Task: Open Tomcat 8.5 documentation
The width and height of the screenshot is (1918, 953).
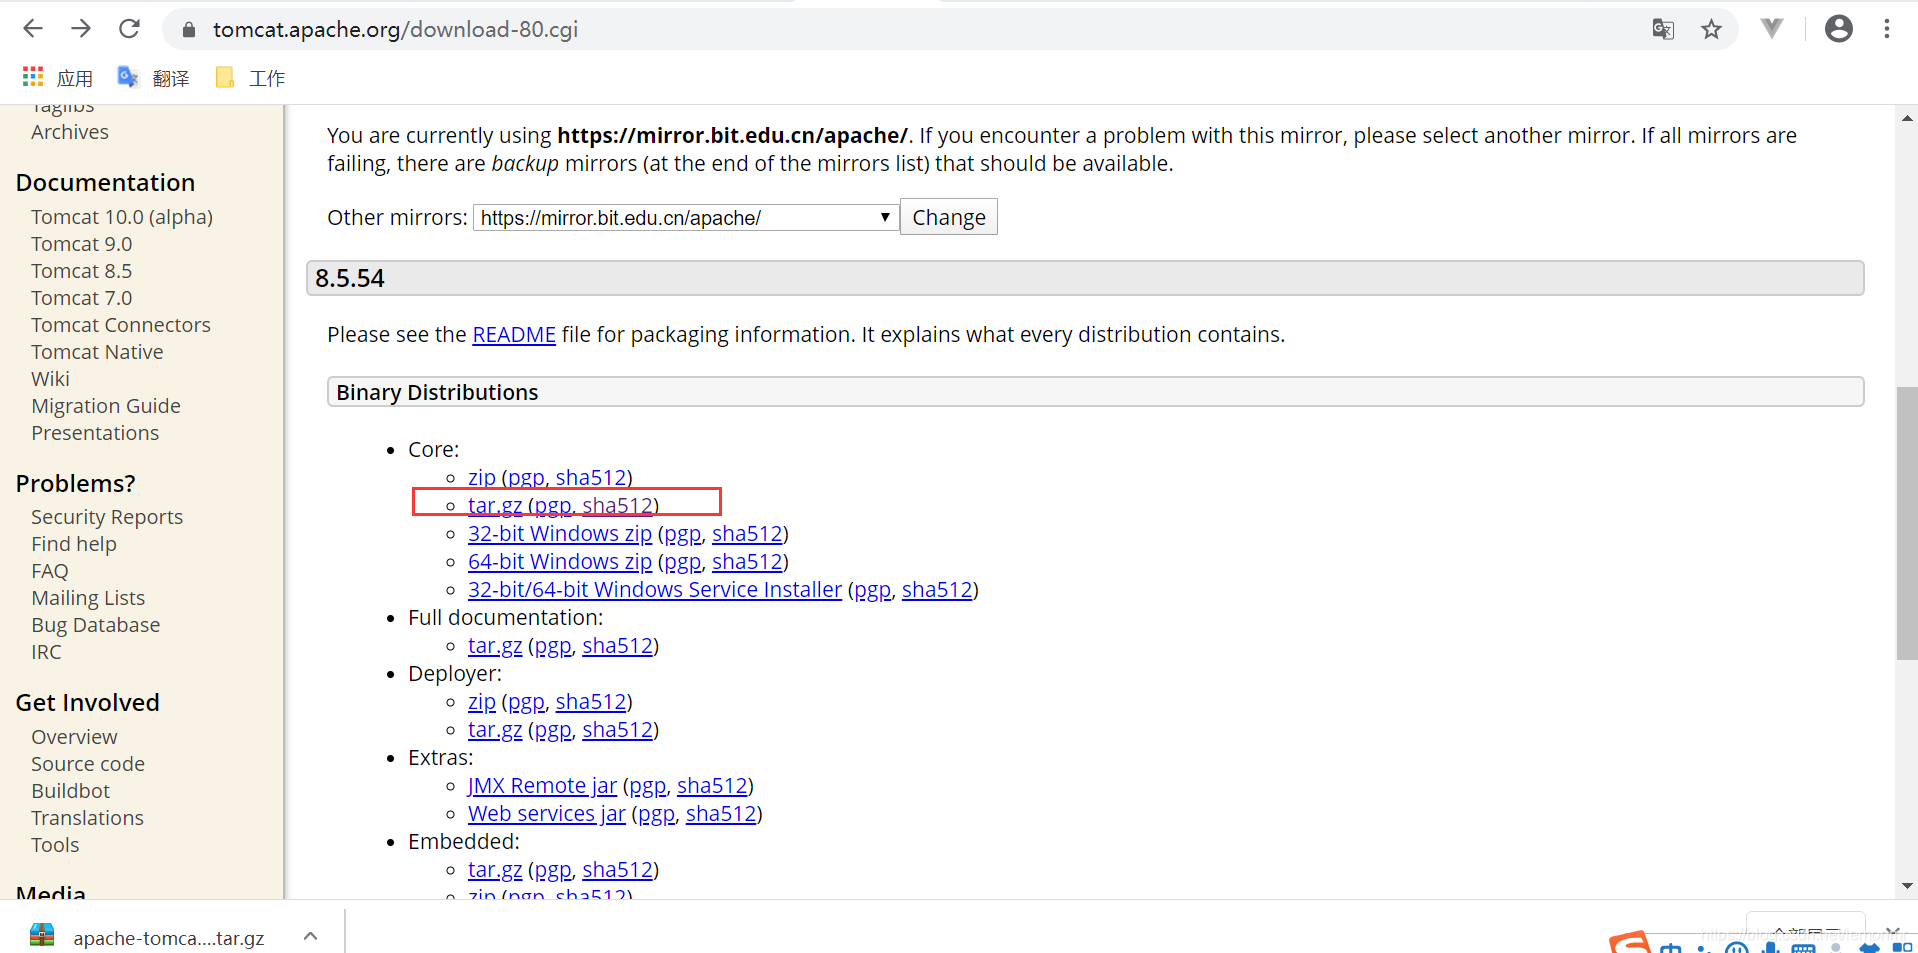Action: [81, 271]
